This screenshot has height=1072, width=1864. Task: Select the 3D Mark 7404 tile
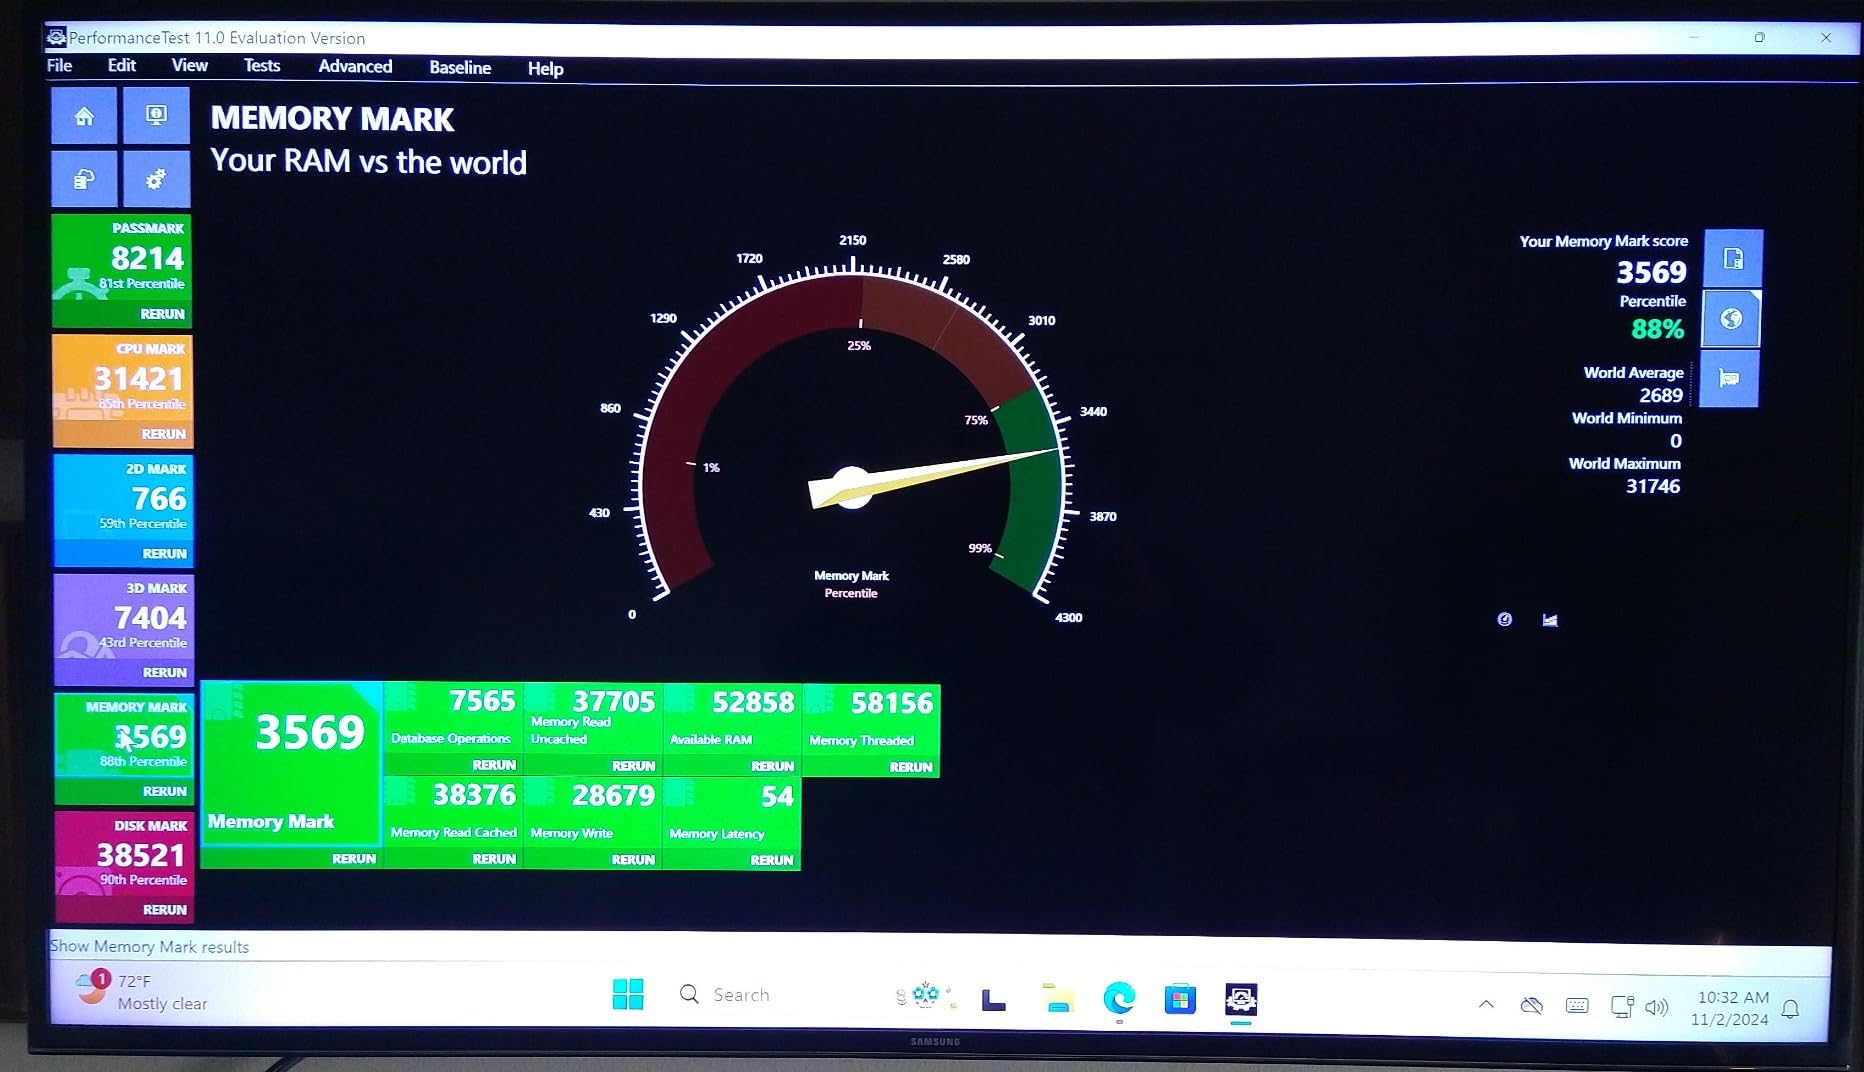click(x=122, y=617)
